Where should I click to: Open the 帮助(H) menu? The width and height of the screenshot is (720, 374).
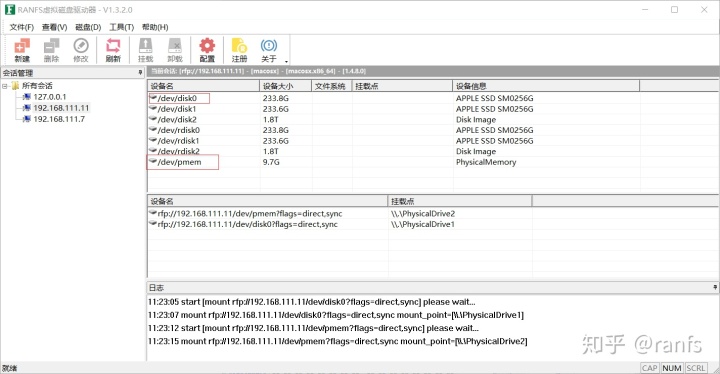pos(155,27)
